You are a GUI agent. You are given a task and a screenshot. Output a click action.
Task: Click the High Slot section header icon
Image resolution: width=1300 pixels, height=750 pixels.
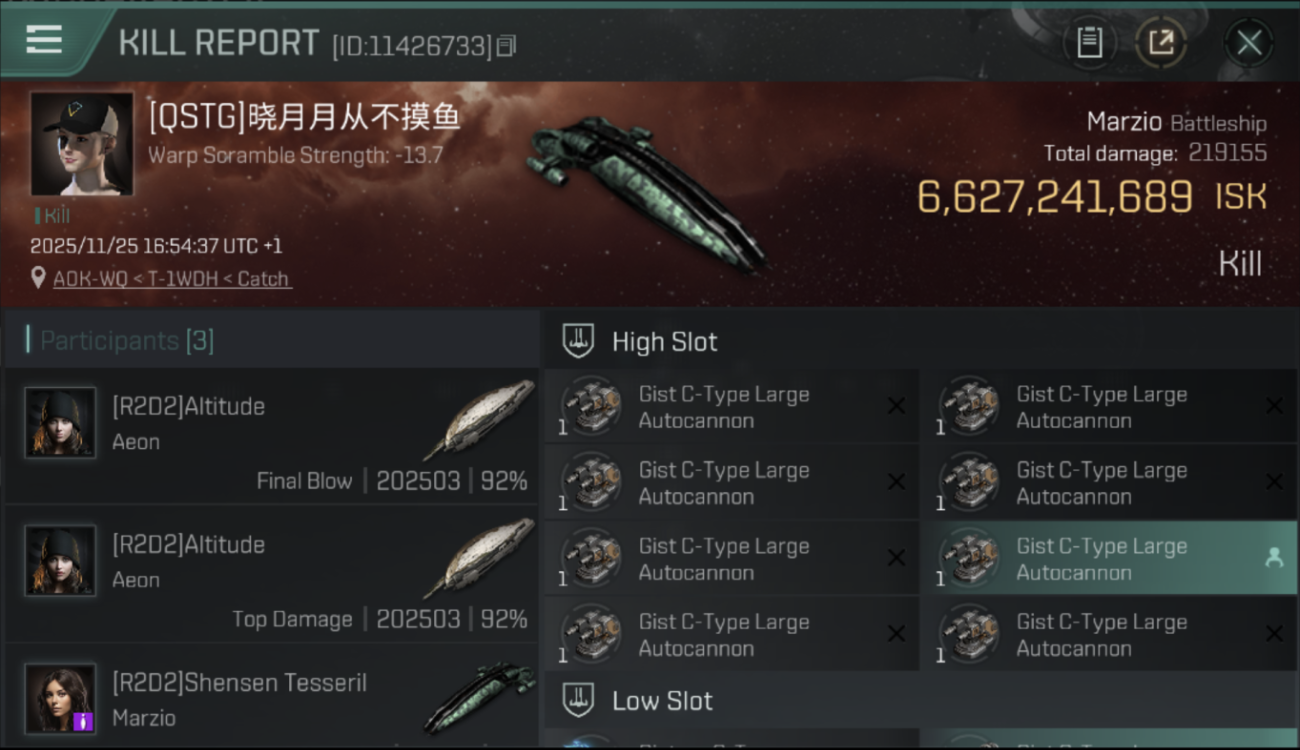click(578, 341)
